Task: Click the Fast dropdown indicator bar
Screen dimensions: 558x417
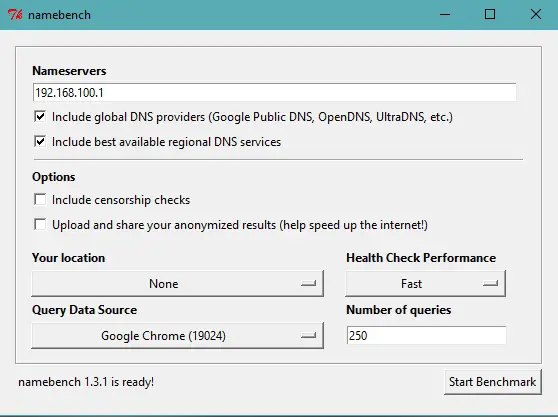Action: click(490, 284)
